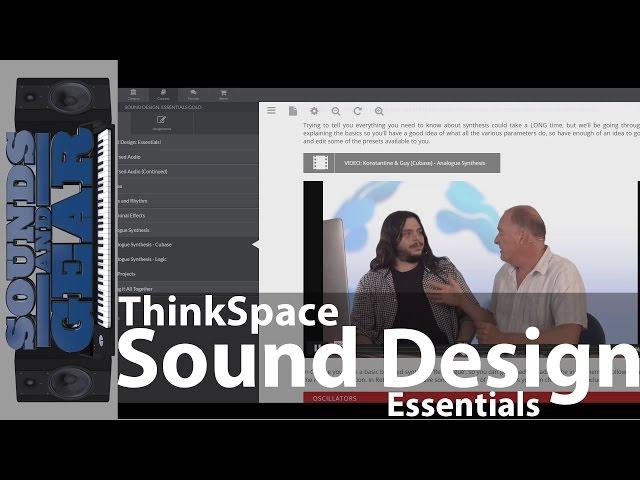Open the Campus tab in top navigation
The image size is (640, 480).
pyautogui.click(x=133, y=94)
